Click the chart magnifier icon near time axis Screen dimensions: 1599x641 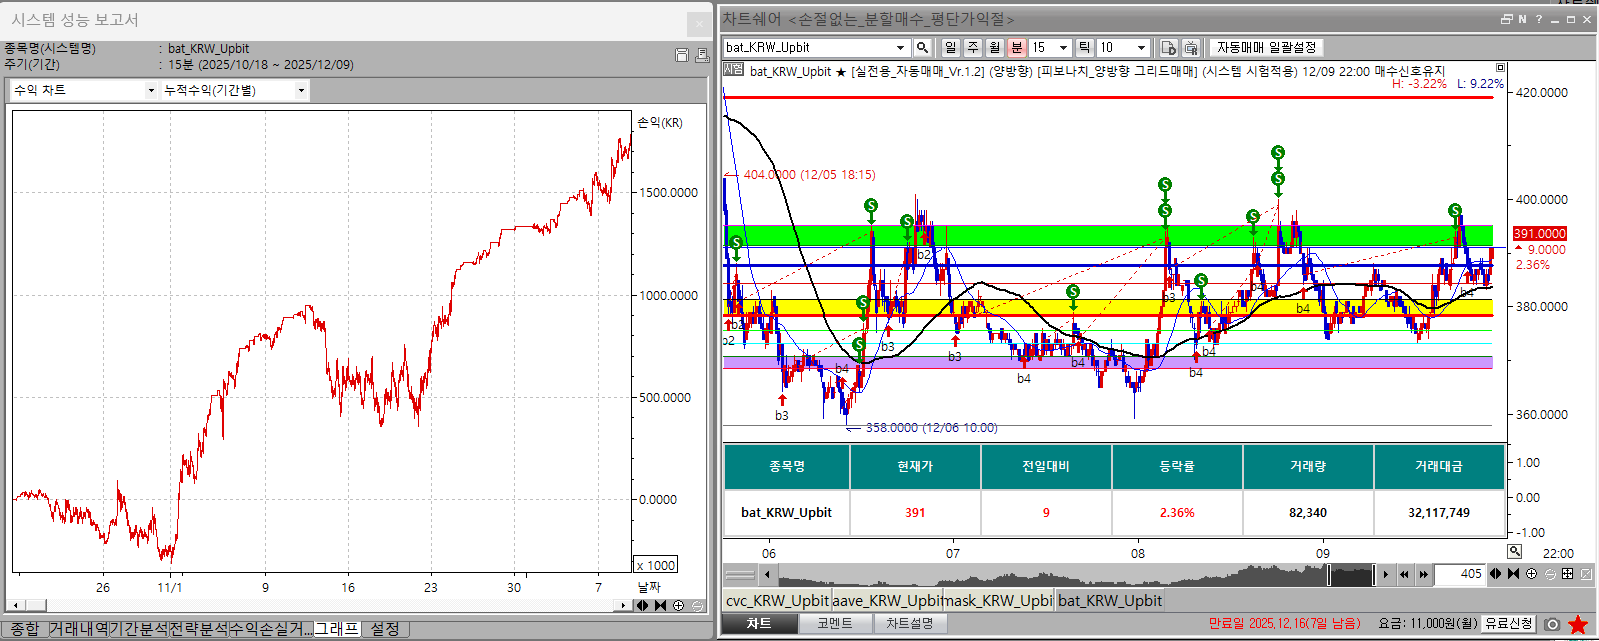[x=1515, y=551]
